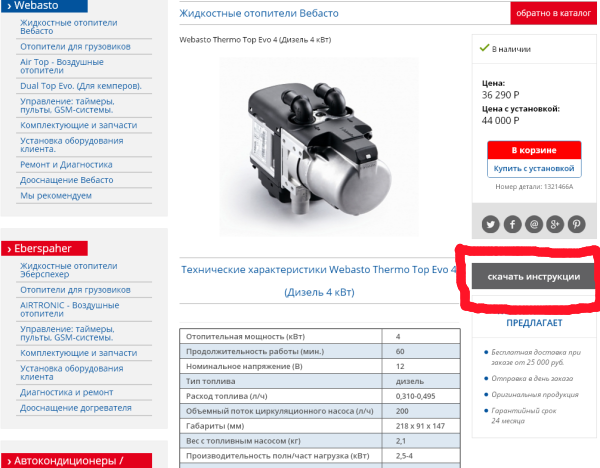Click the green availability checkmark icon

pos(484,48)
